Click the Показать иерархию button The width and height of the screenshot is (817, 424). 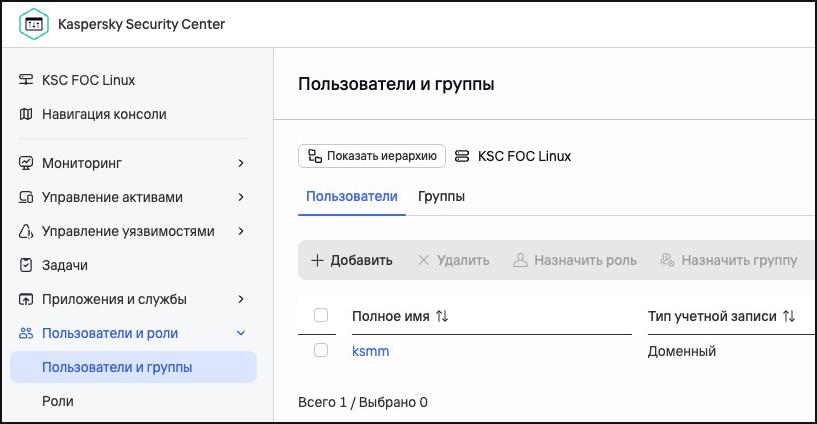pos(372,156)
